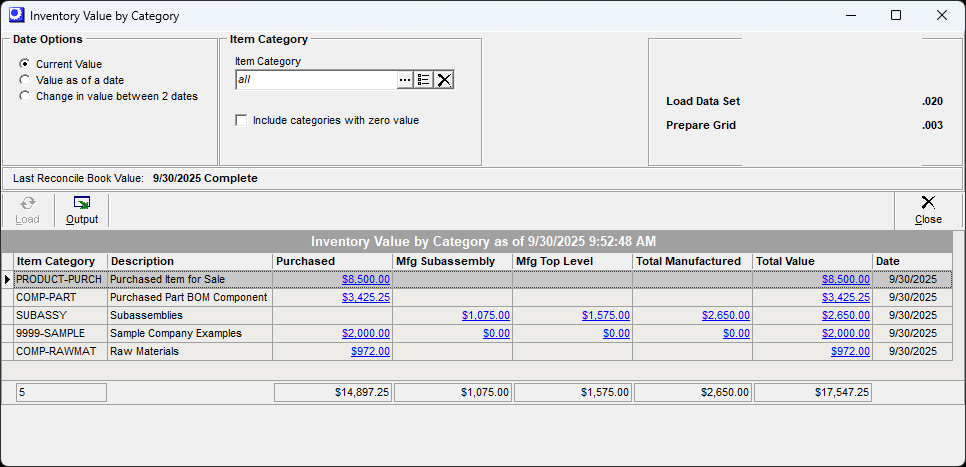The height and width of the screenshot is (467, 966).
Task: Click the Mfg Subassembly column header
Action: tap(452, 261)
